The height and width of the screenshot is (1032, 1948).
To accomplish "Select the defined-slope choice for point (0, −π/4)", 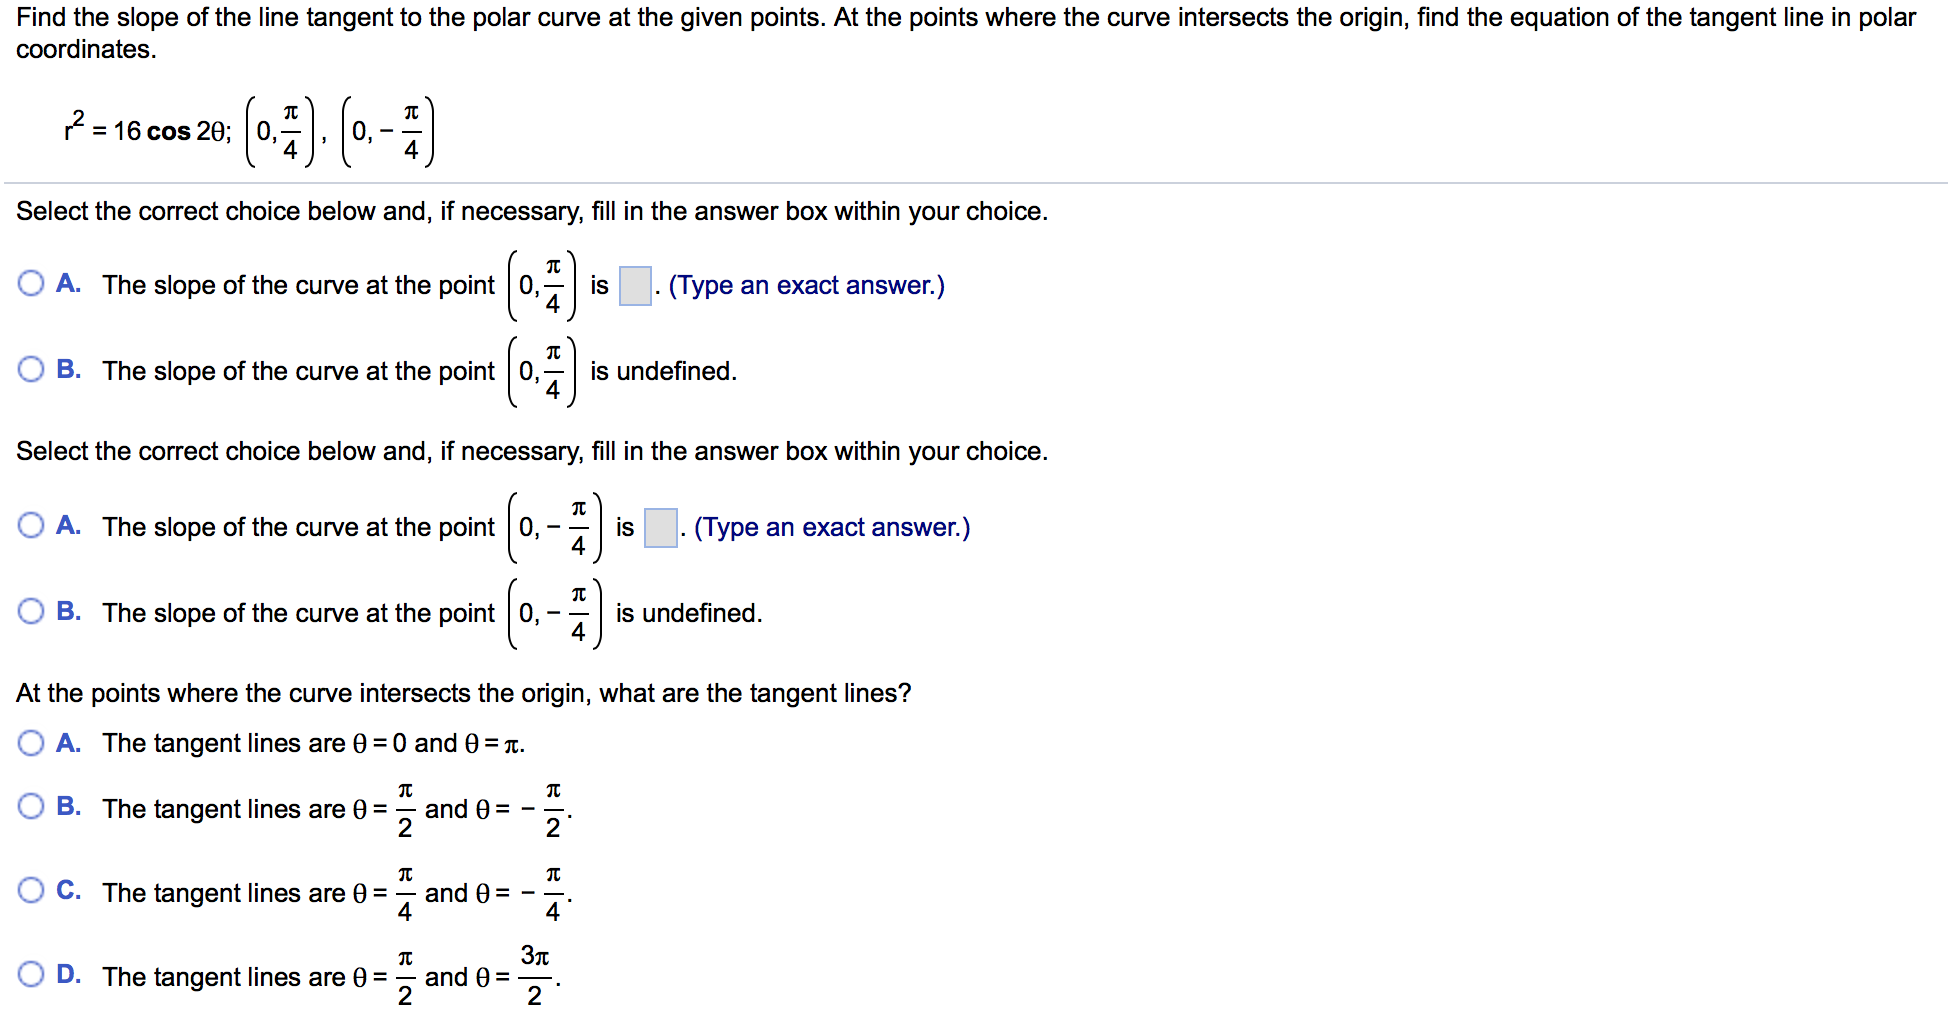I will (x=30, y=527).
